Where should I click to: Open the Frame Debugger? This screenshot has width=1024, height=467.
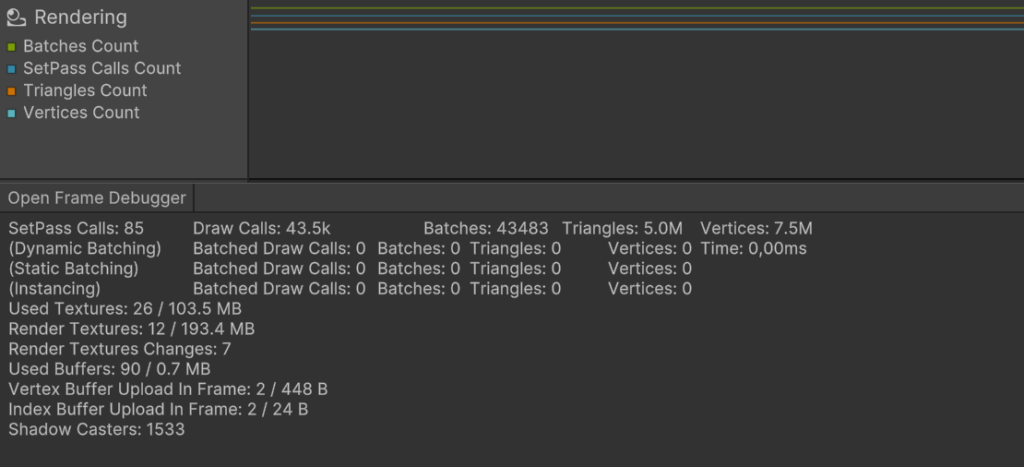pyautogui.click(x=97, y=198)
